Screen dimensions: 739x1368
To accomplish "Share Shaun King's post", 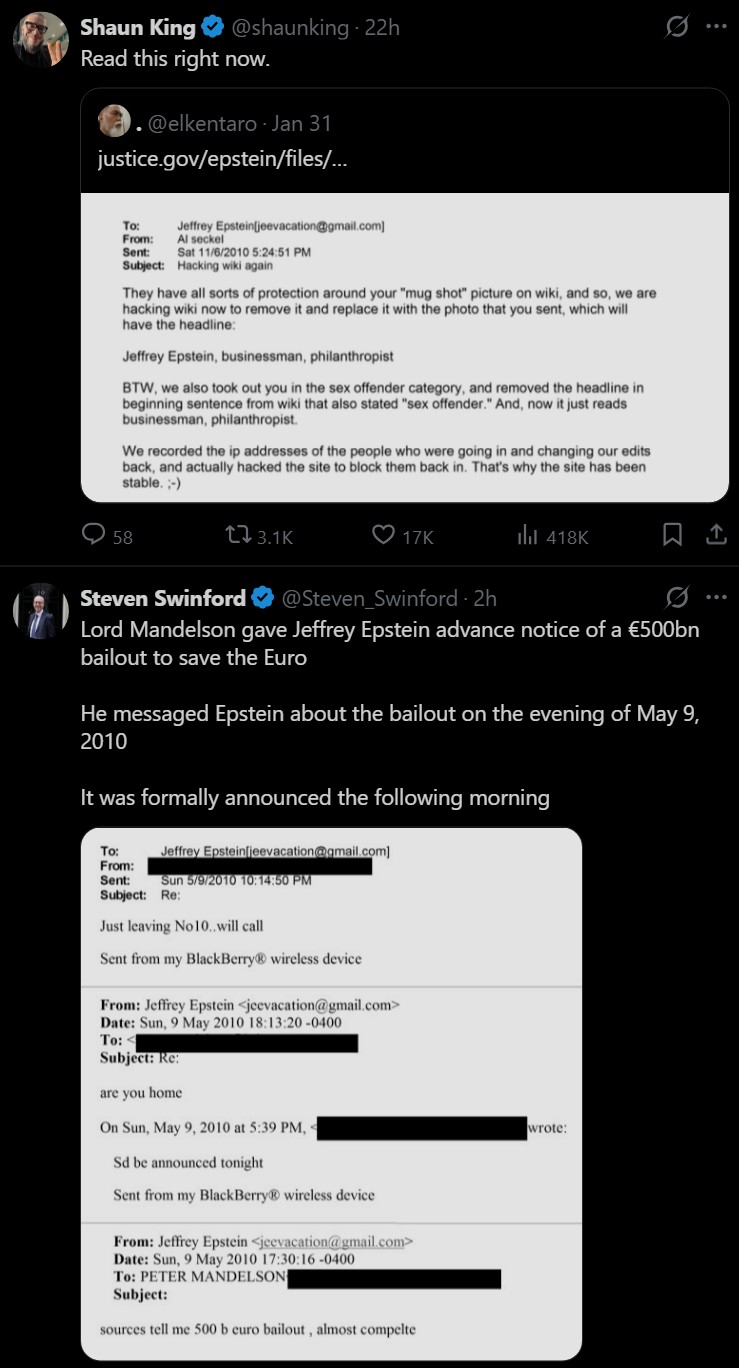I will pyautogui.click(x=716, y=536).
